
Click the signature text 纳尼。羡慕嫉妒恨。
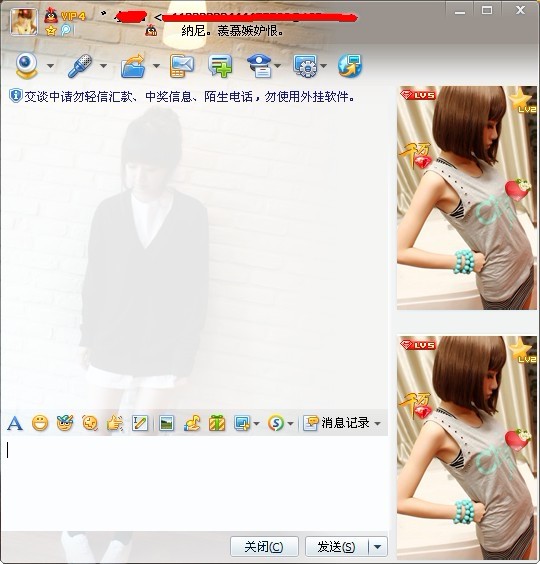click(232, 31)
